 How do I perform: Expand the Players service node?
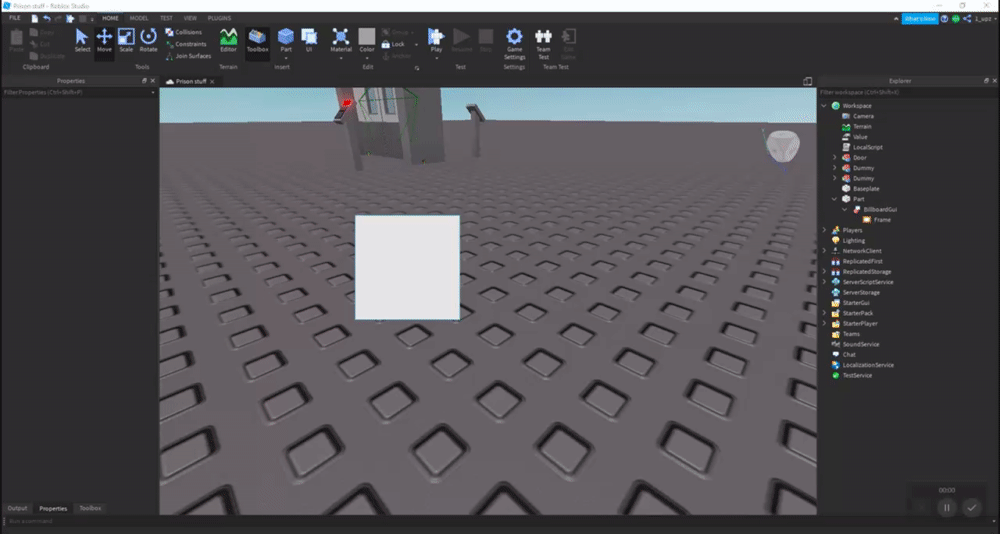[x=824, y=230]
